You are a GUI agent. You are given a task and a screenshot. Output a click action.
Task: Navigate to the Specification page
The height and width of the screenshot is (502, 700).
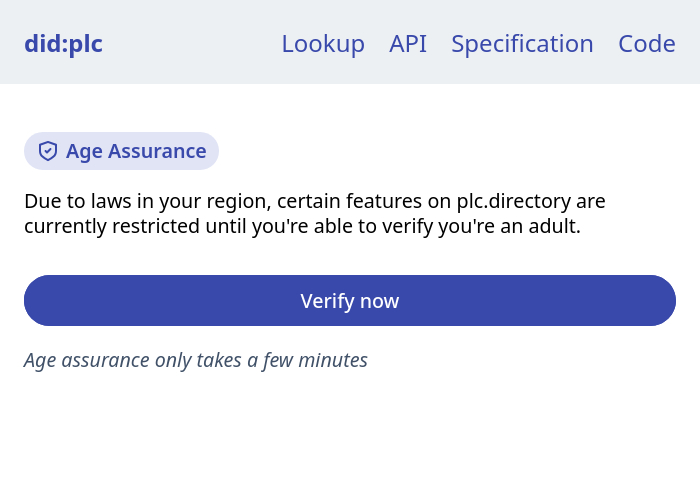click(522, 44)
